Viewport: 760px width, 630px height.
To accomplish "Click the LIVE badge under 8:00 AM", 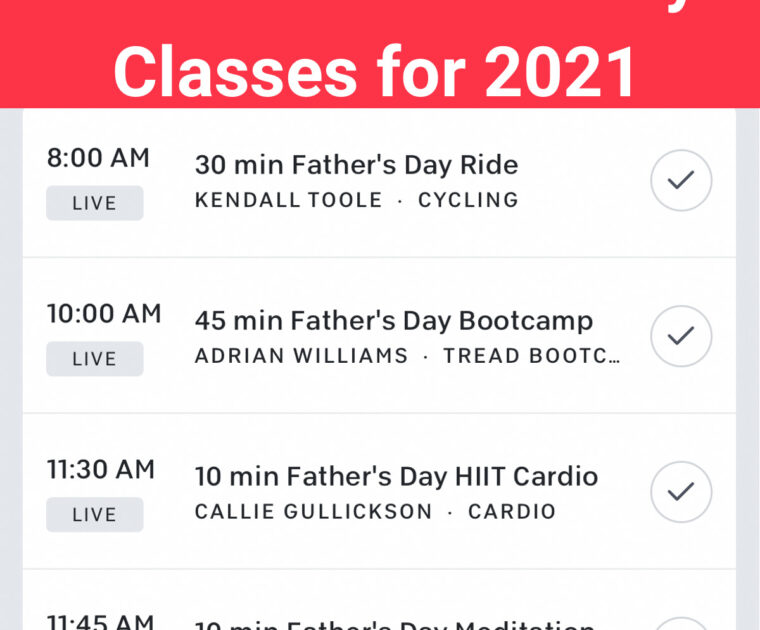I will click(94, 203).
